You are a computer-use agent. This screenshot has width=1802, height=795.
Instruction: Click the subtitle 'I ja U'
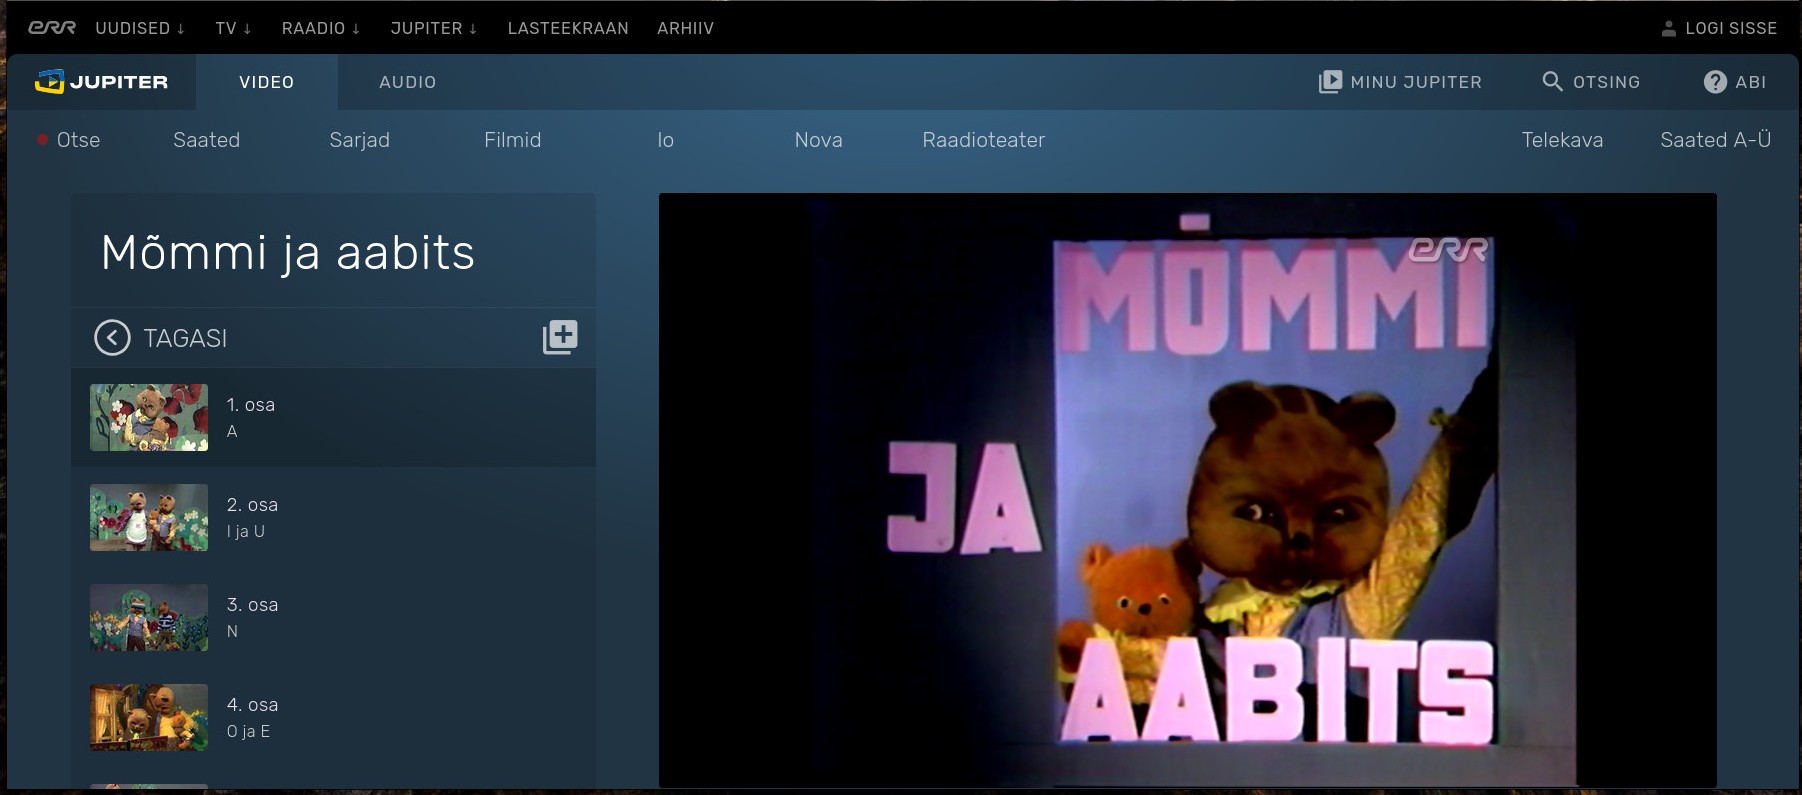click(246, 532)
